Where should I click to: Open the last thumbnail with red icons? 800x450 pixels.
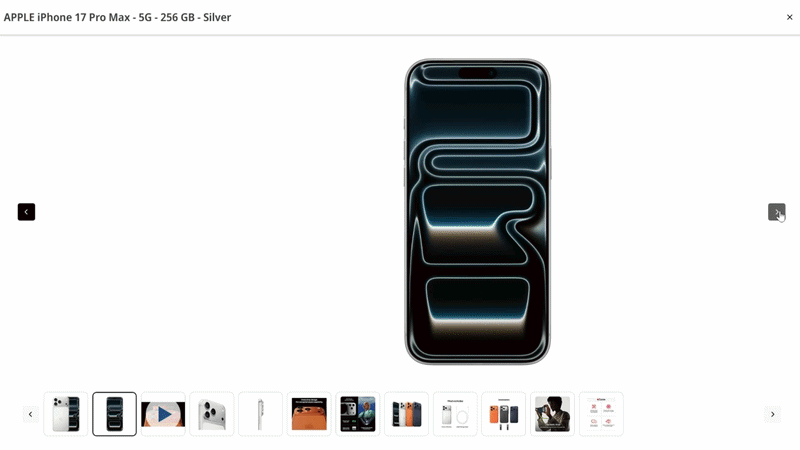601,414
